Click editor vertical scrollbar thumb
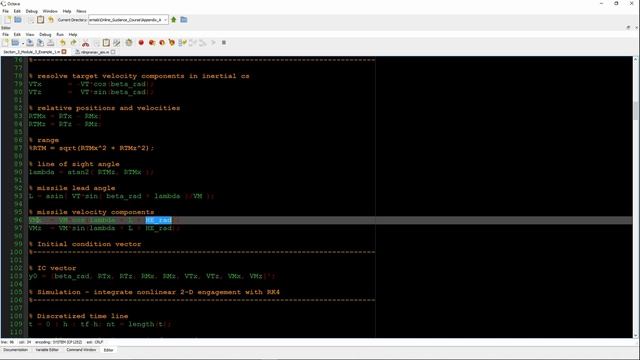The width and height of the screenshot is (640, 360). (636, 111)
